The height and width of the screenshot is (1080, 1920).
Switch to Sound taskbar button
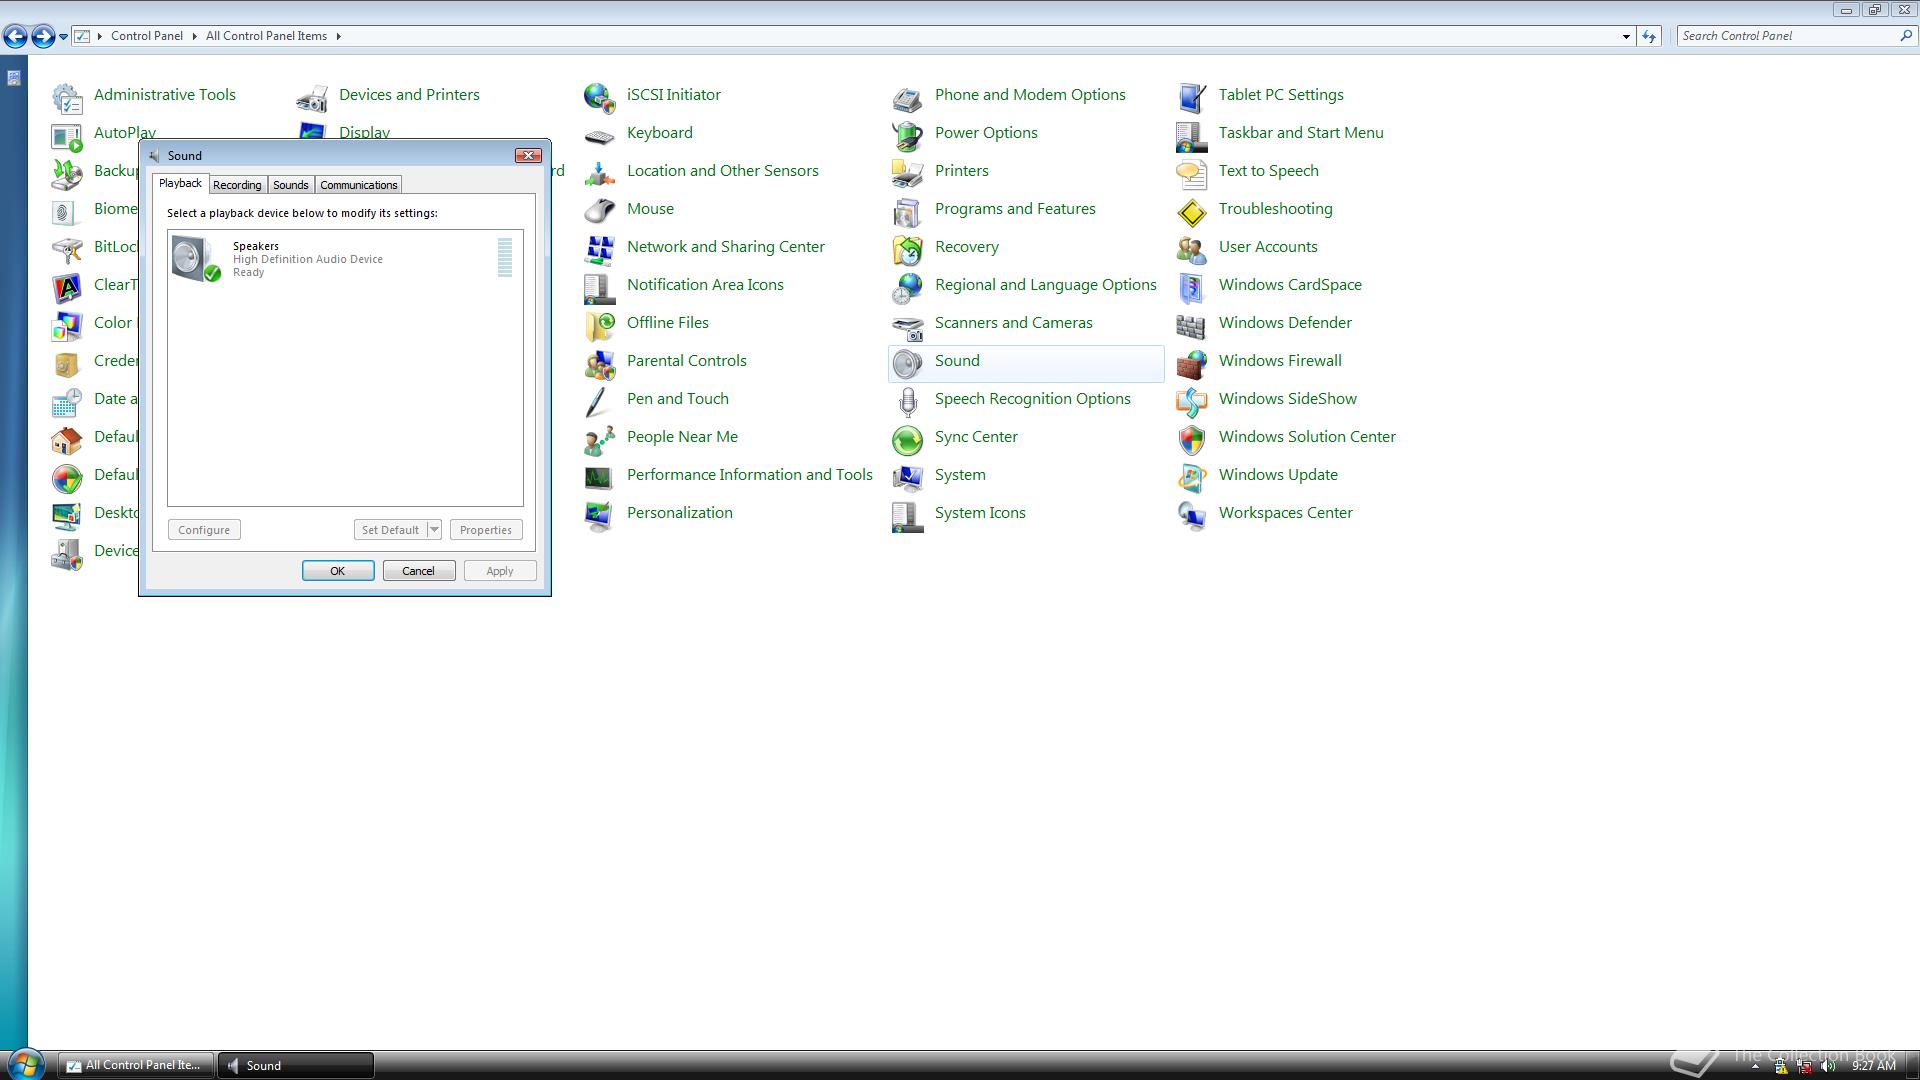[x=296, y=1065]
